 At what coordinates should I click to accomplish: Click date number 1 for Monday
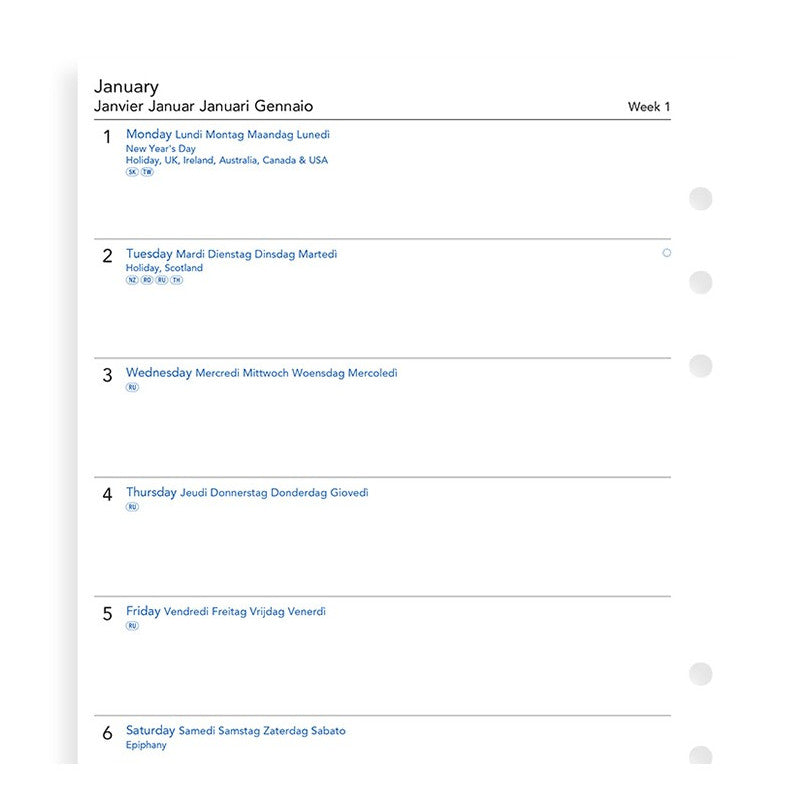coord(108,137)
